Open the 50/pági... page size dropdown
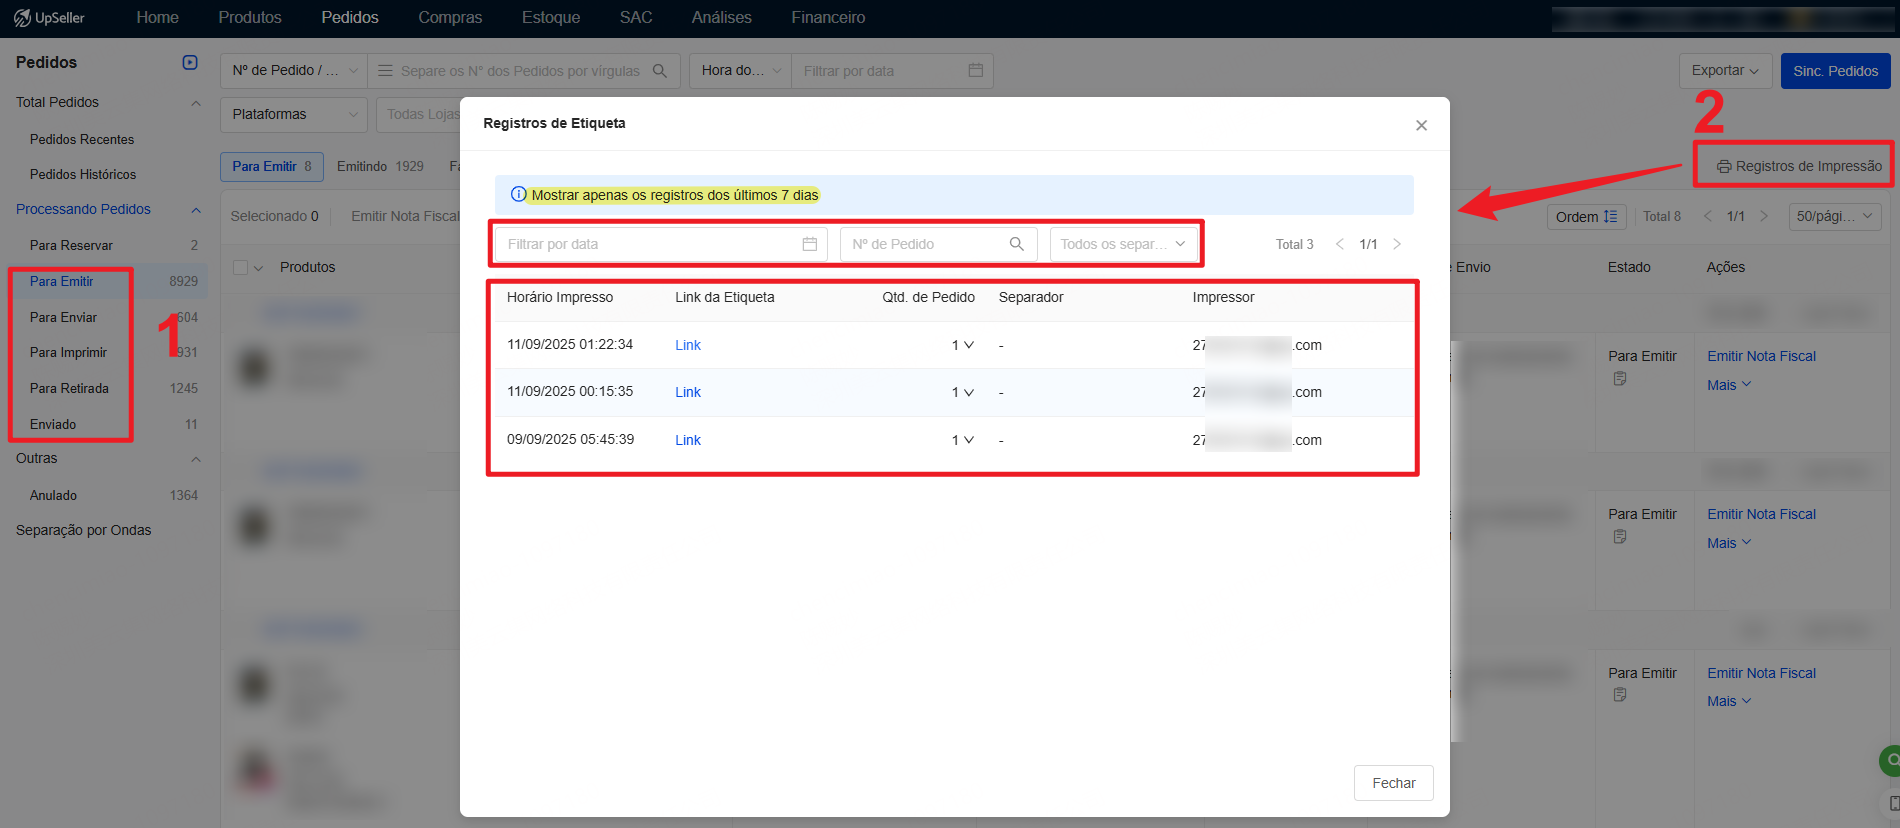This screenshot has width=1900, height=828. pos(1835,216)
